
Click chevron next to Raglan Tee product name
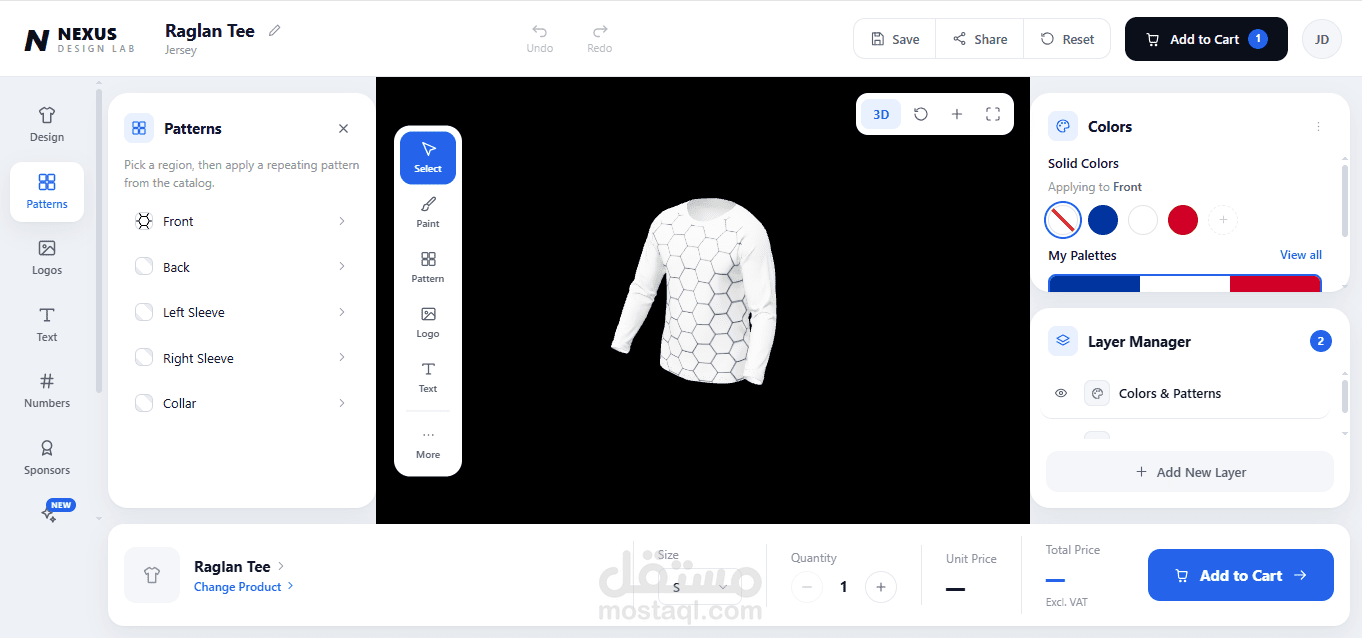[x=281, y=566]
